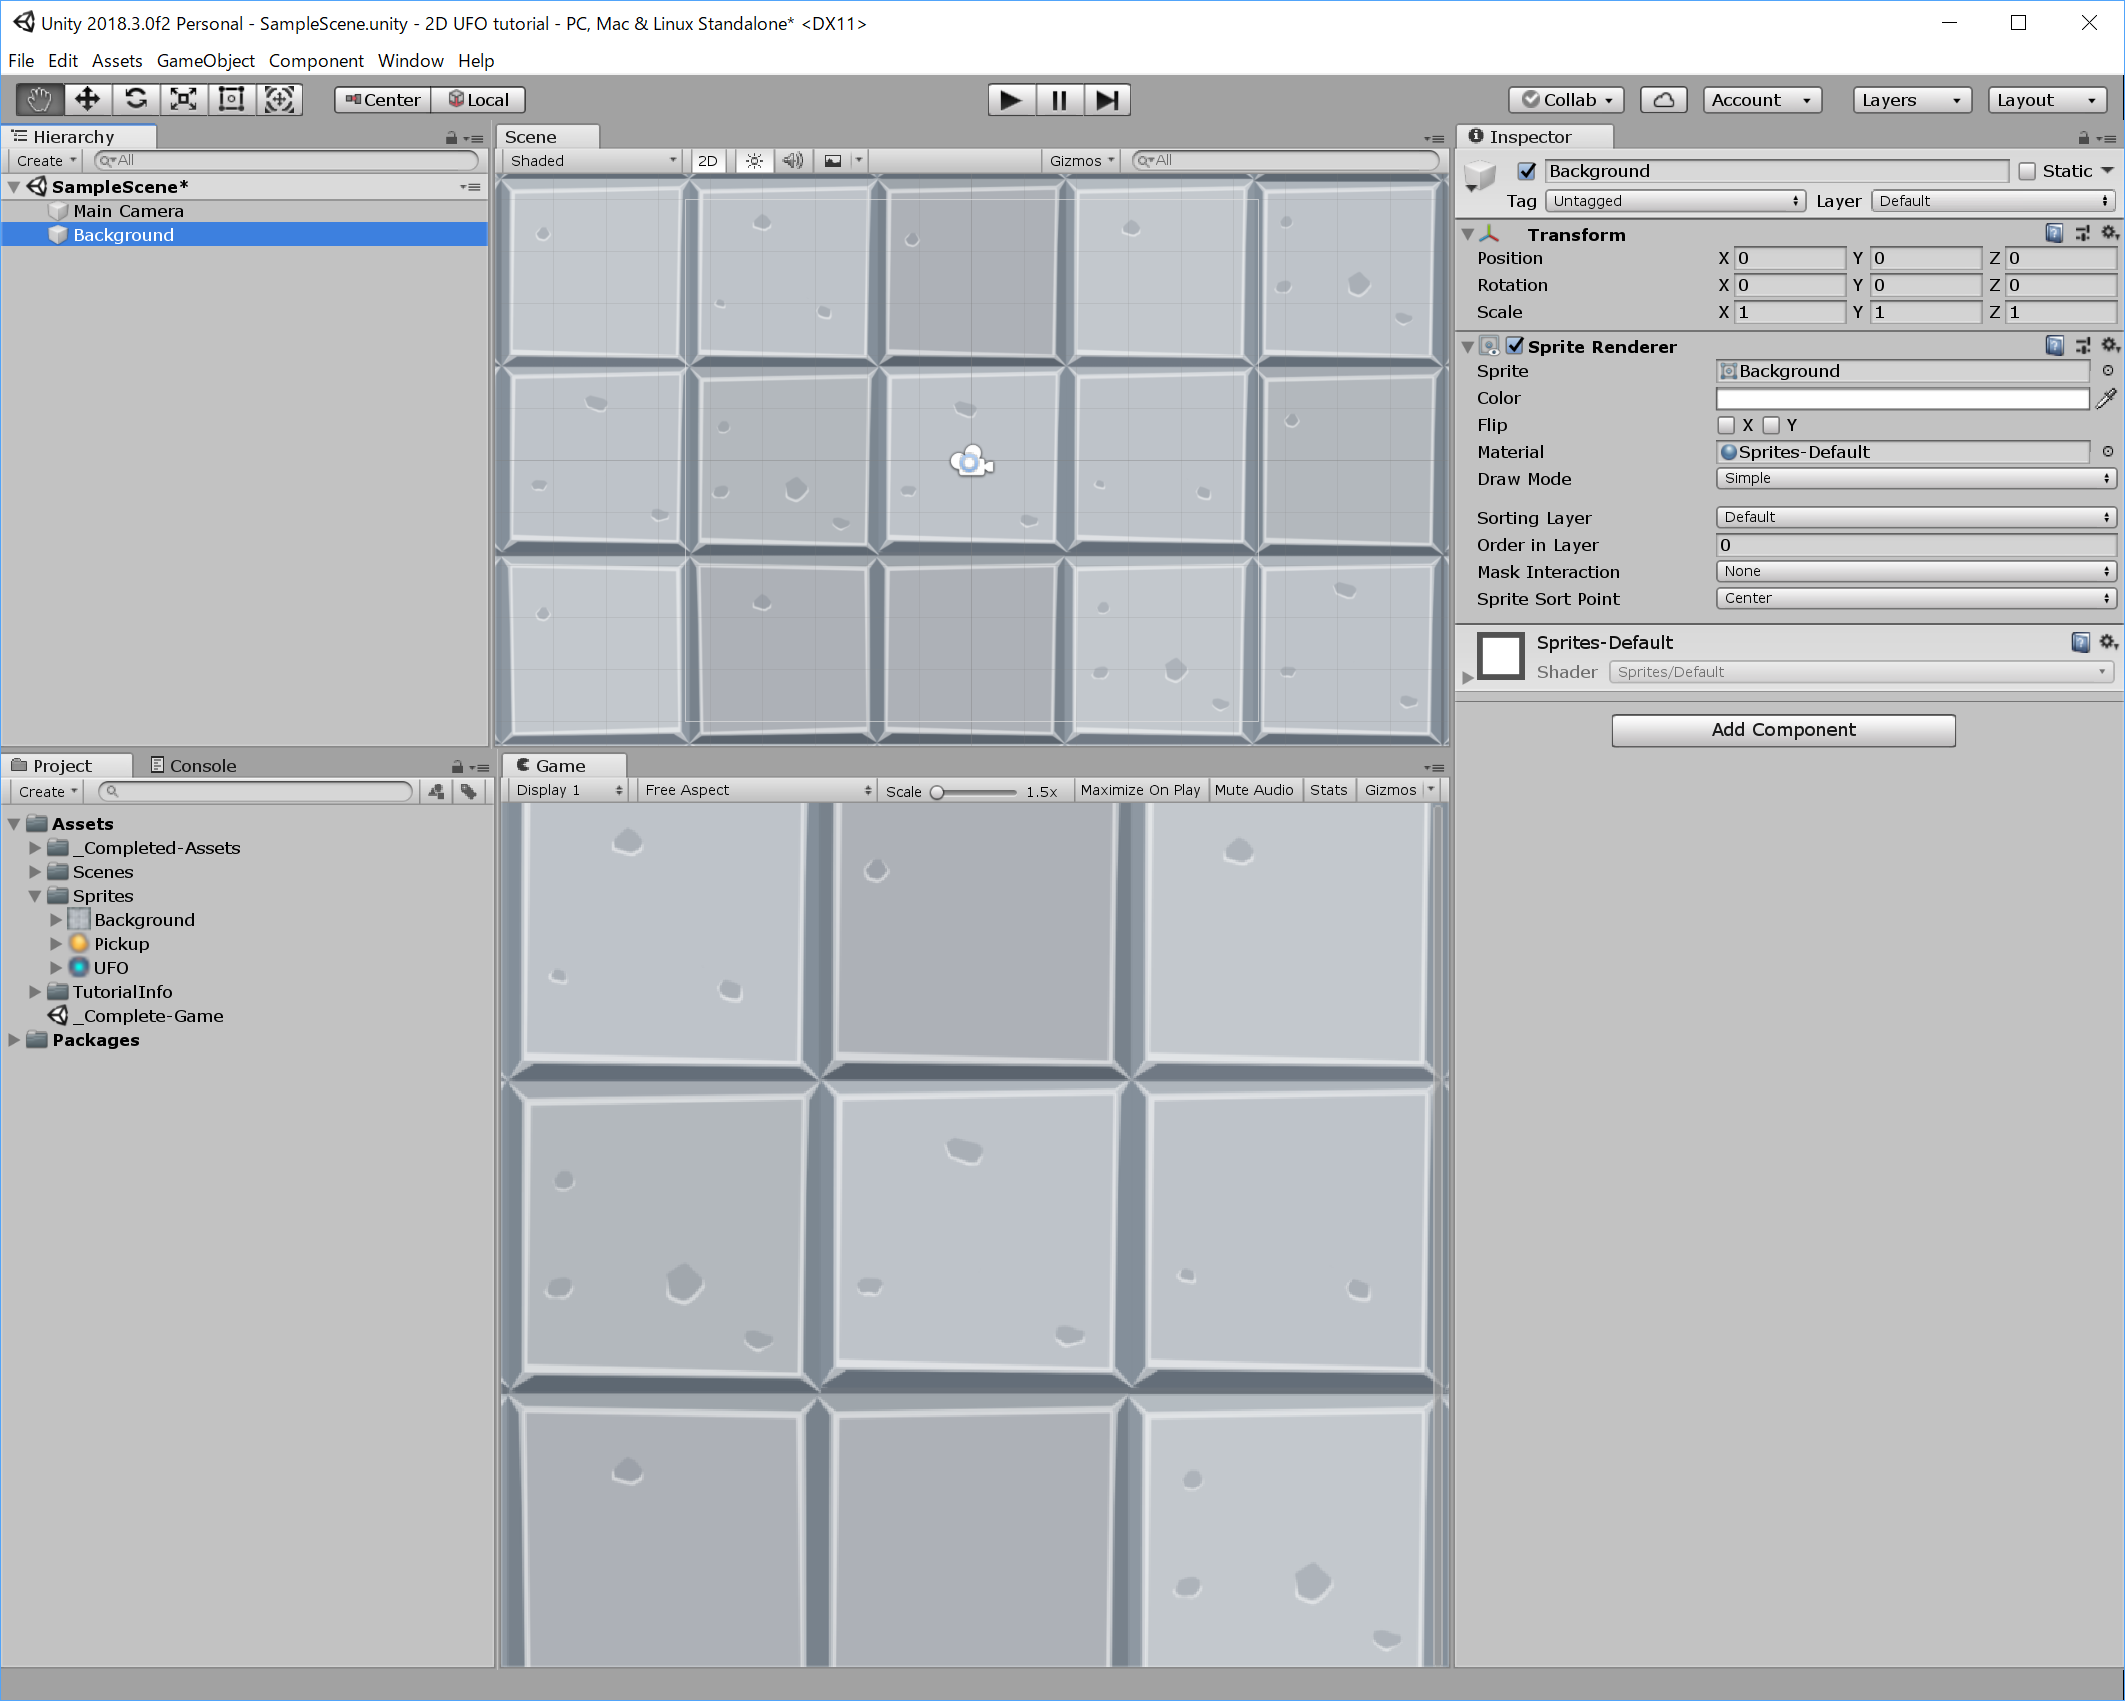Expand the Packages folder
Screen dimensions: 2125x1701
click(x=14, y=1040)
